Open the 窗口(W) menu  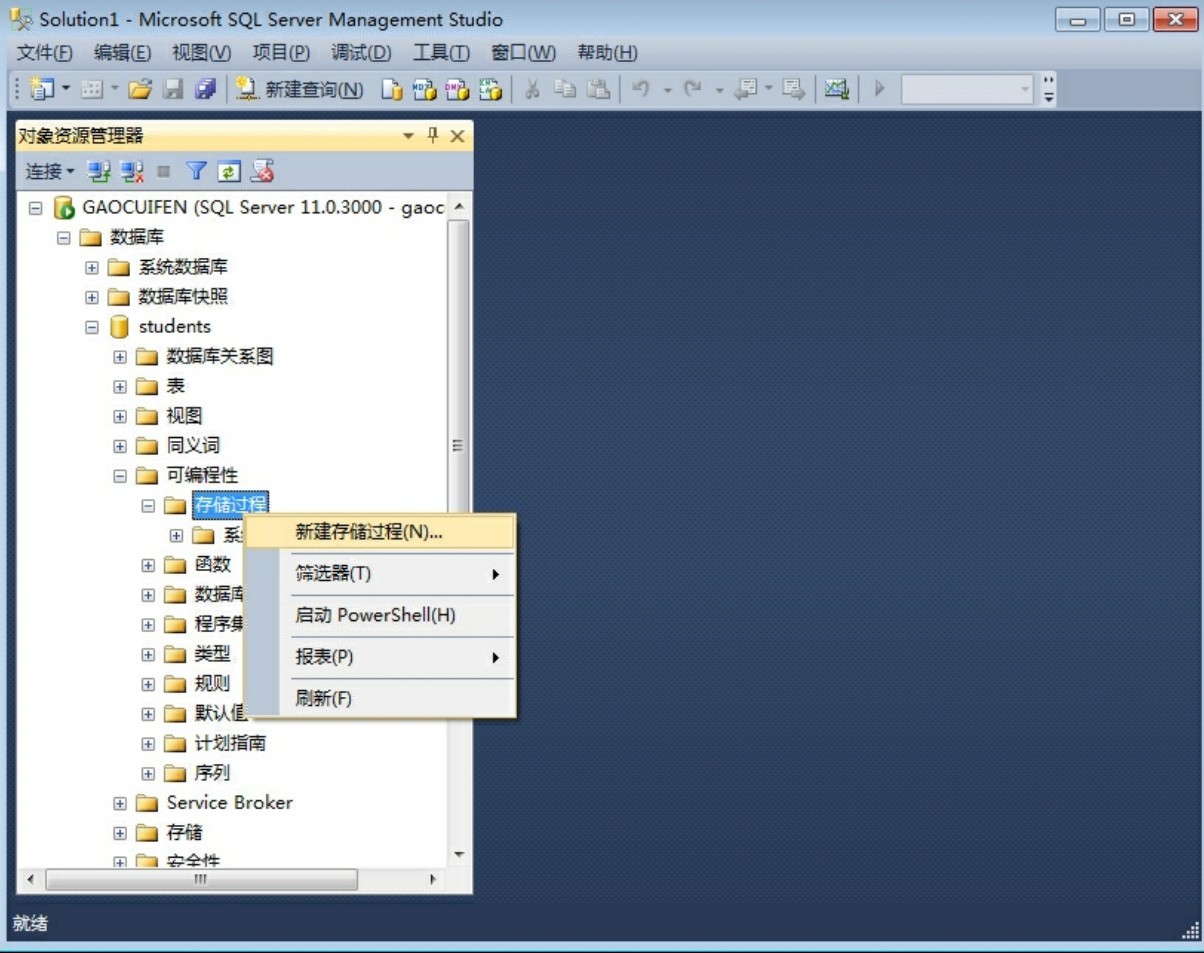point(523,53)
